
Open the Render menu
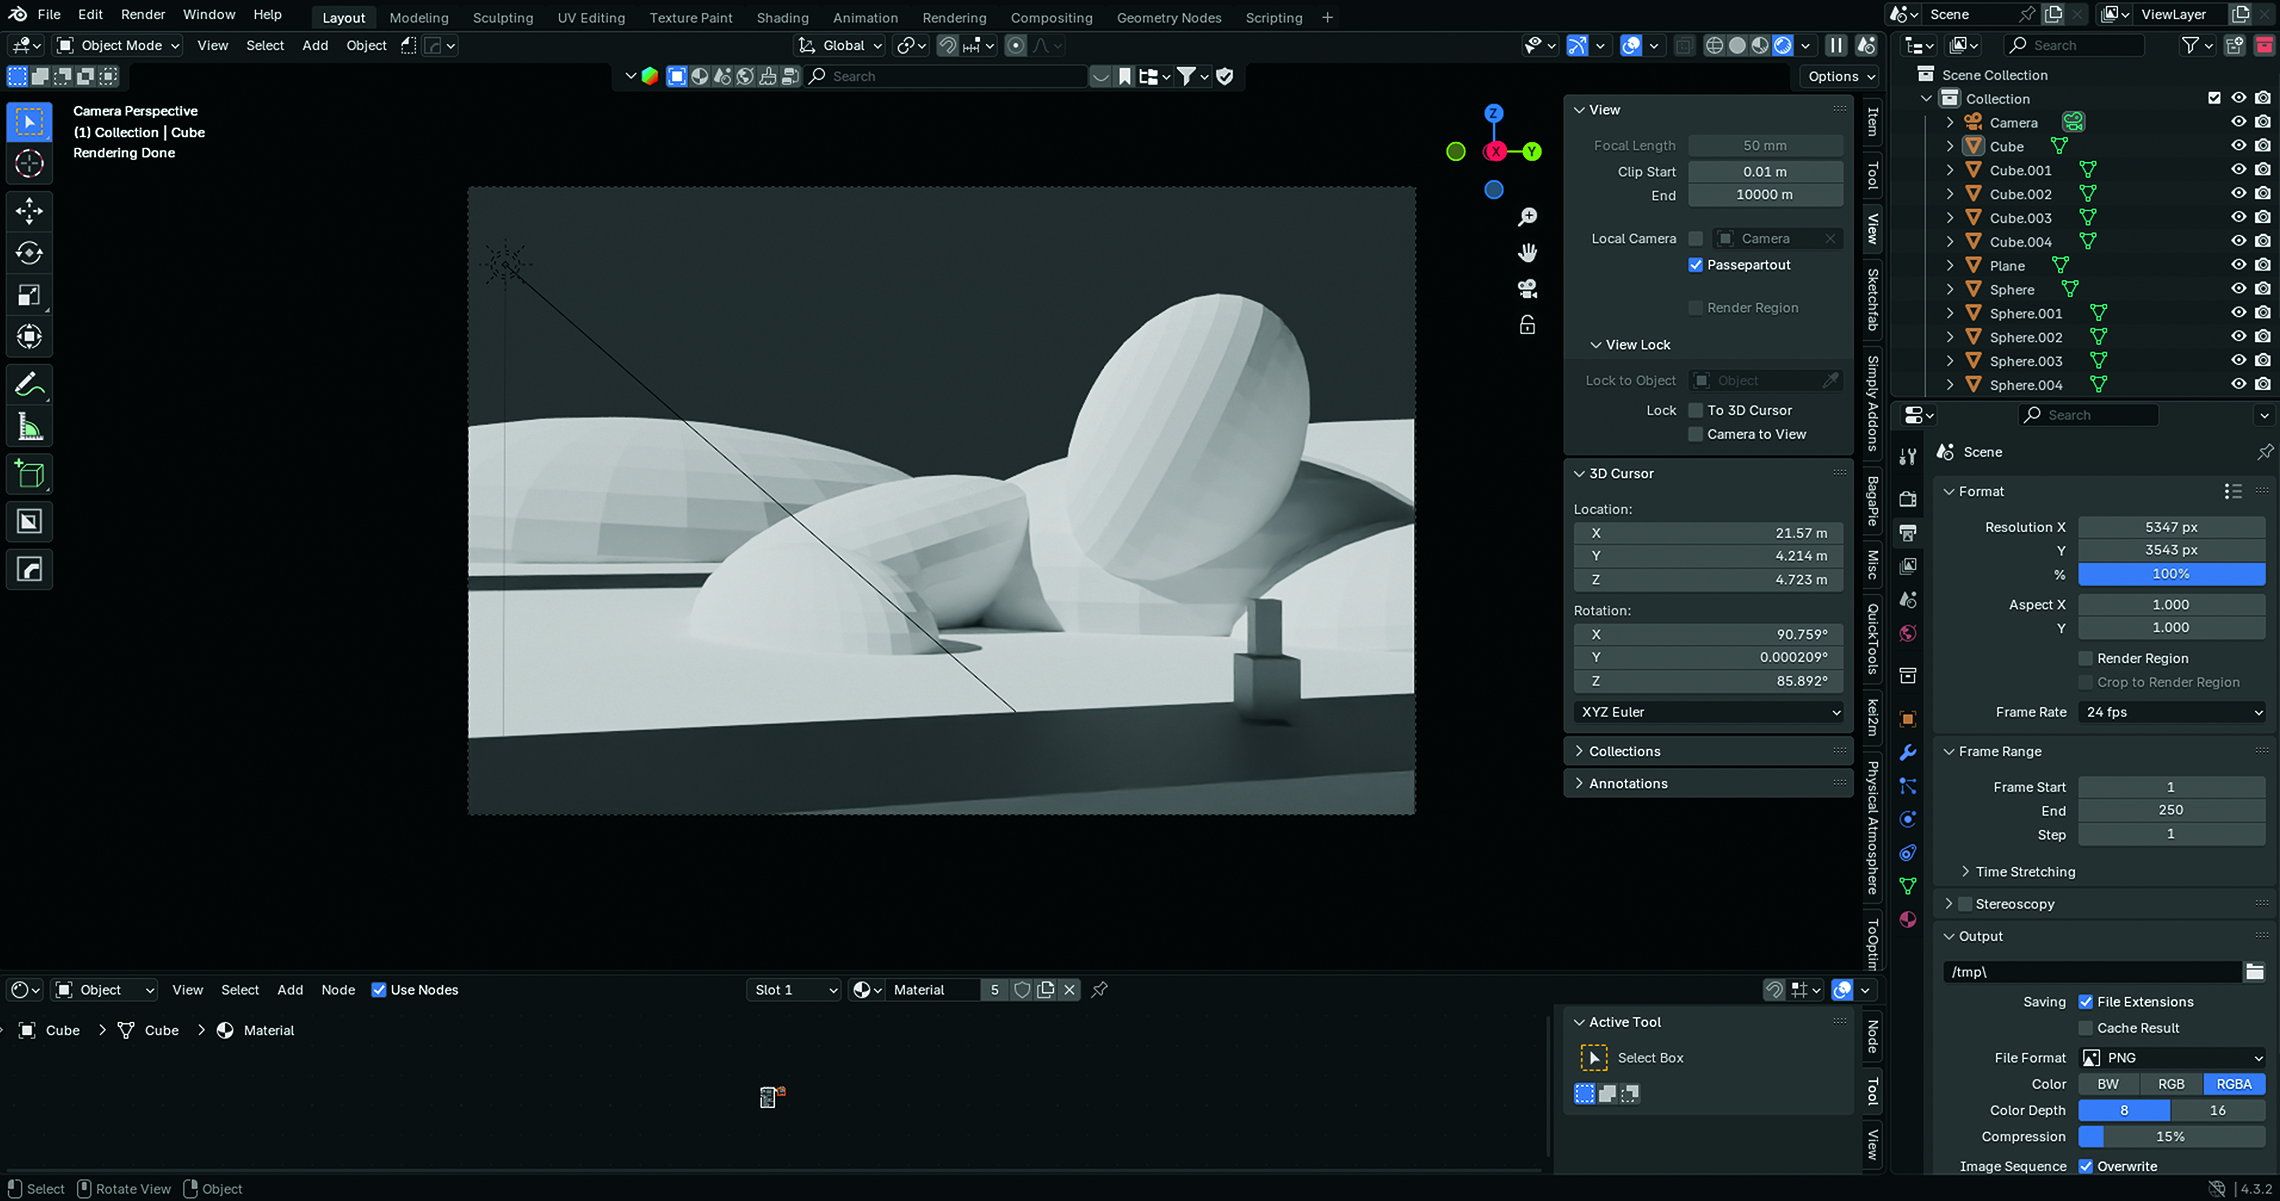[142, 14]
